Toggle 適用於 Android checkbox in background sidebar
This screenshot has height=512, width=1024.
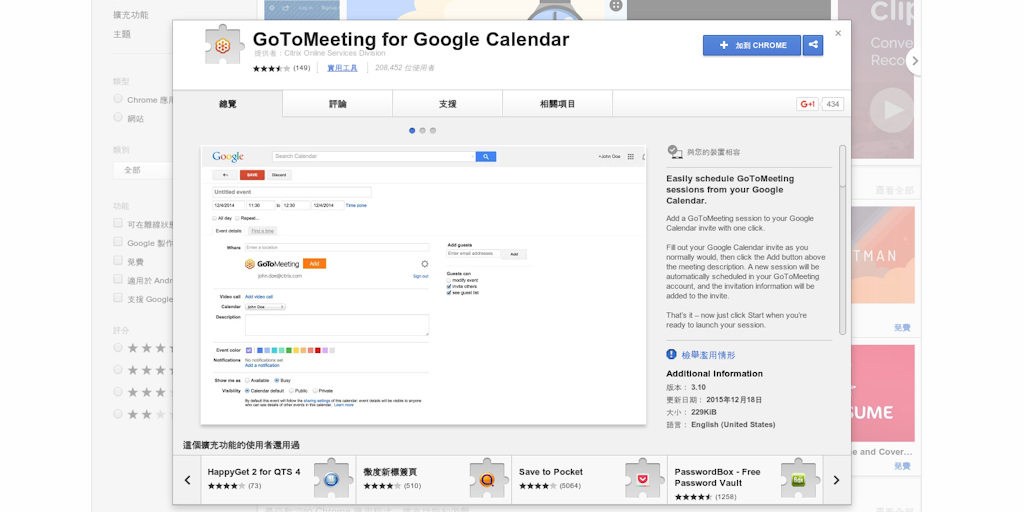[118, 279]
